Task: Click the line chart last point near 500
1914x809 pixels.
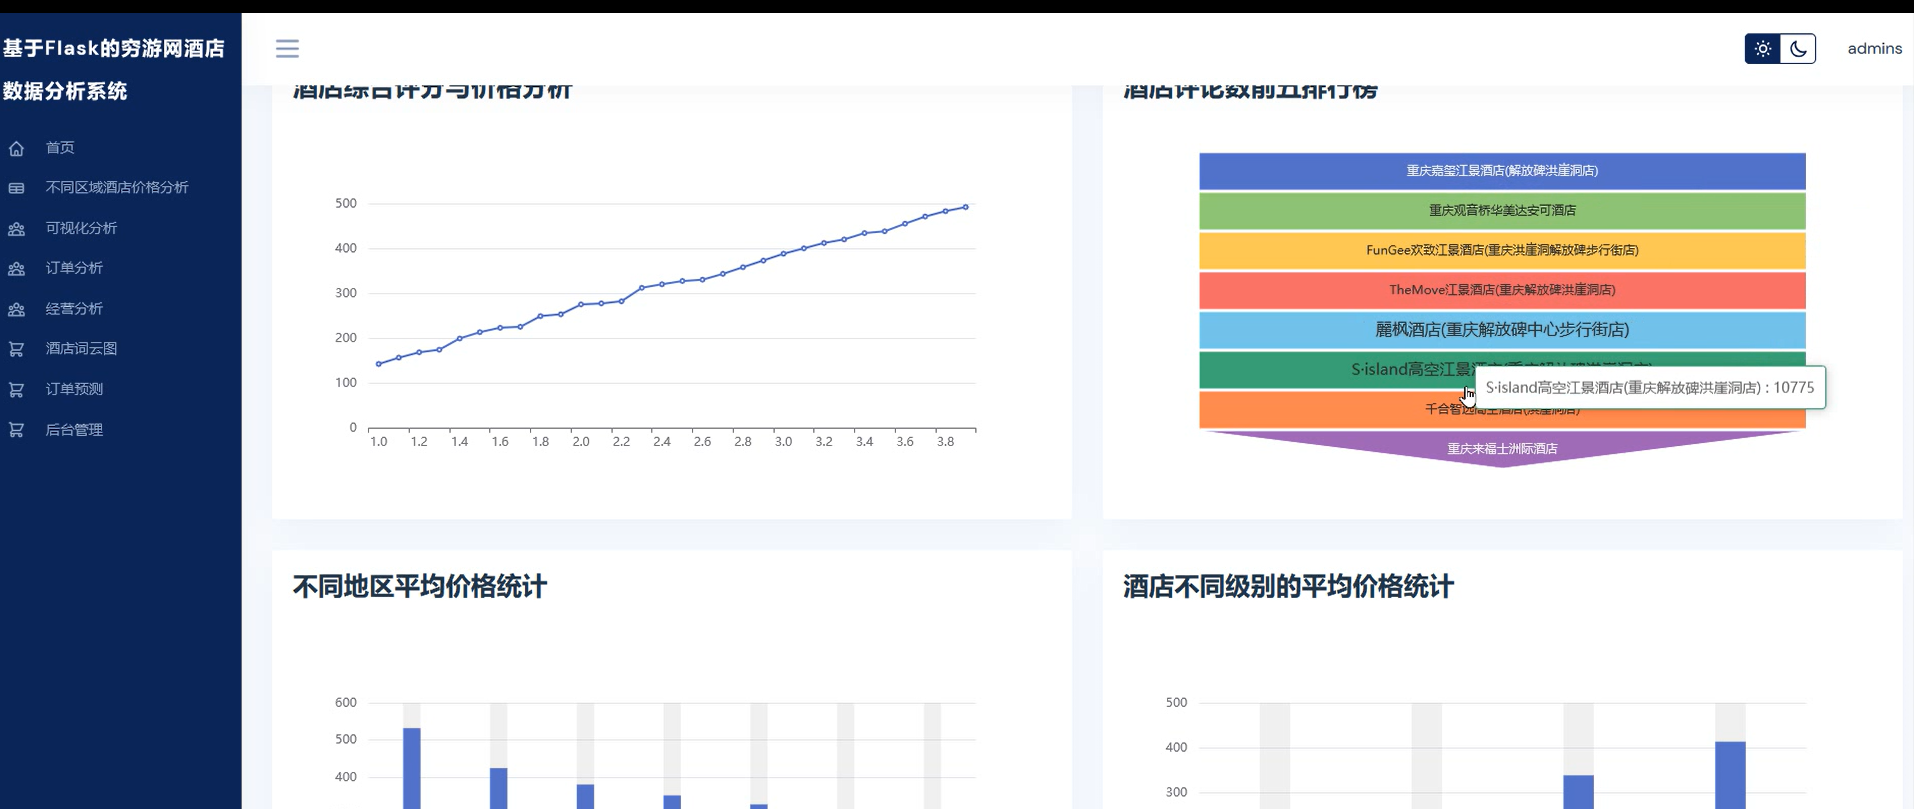Action: [x=965, y=207]
